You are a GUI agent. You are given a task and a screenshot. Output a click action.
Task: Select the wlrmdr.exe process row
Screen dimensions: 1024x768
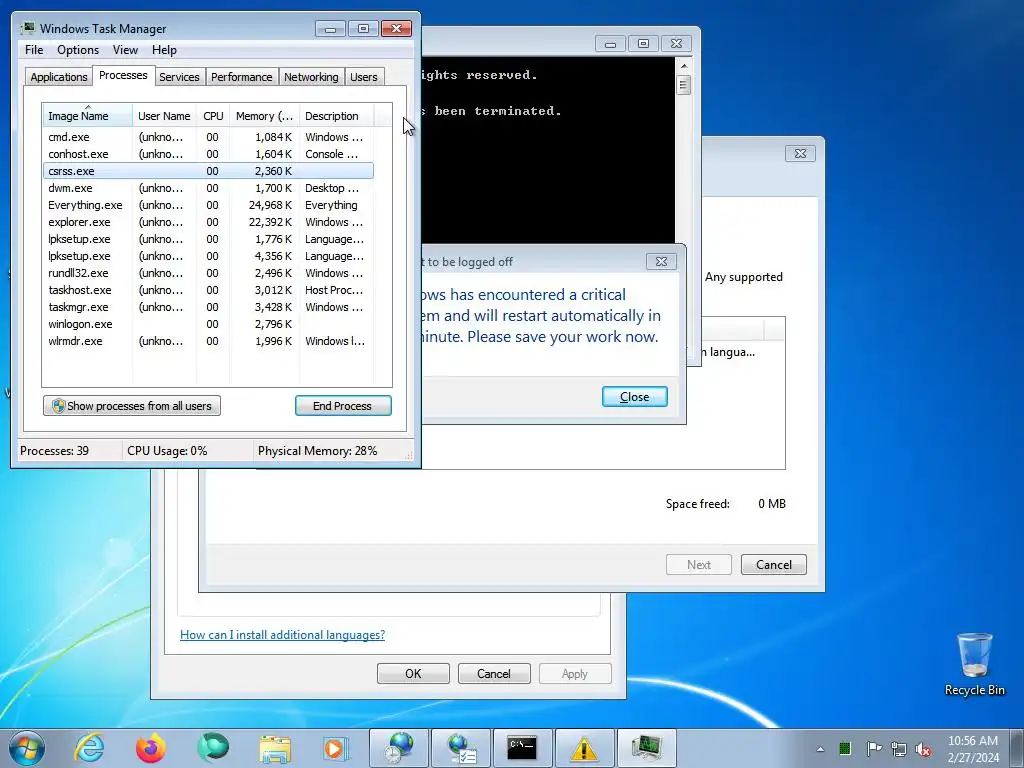(x=208, y=341)
